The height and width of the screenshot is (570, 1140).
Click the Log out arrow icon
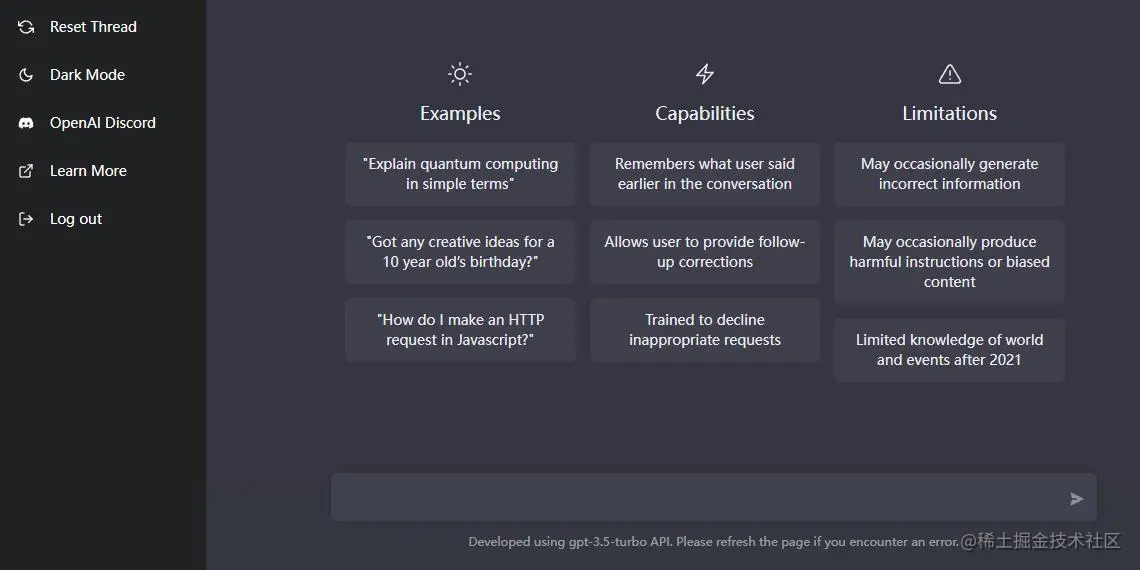click(x=26, y=219)
